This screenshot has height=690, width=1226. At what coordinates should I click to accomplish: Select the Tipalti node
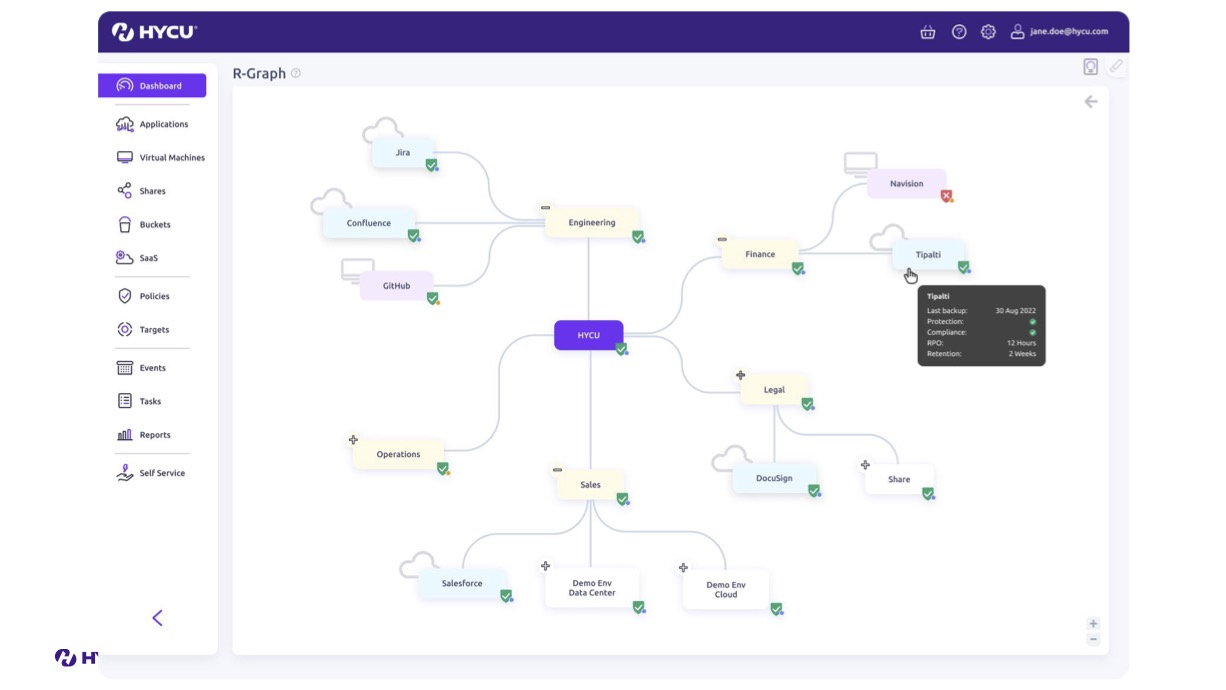coord(928,255)
